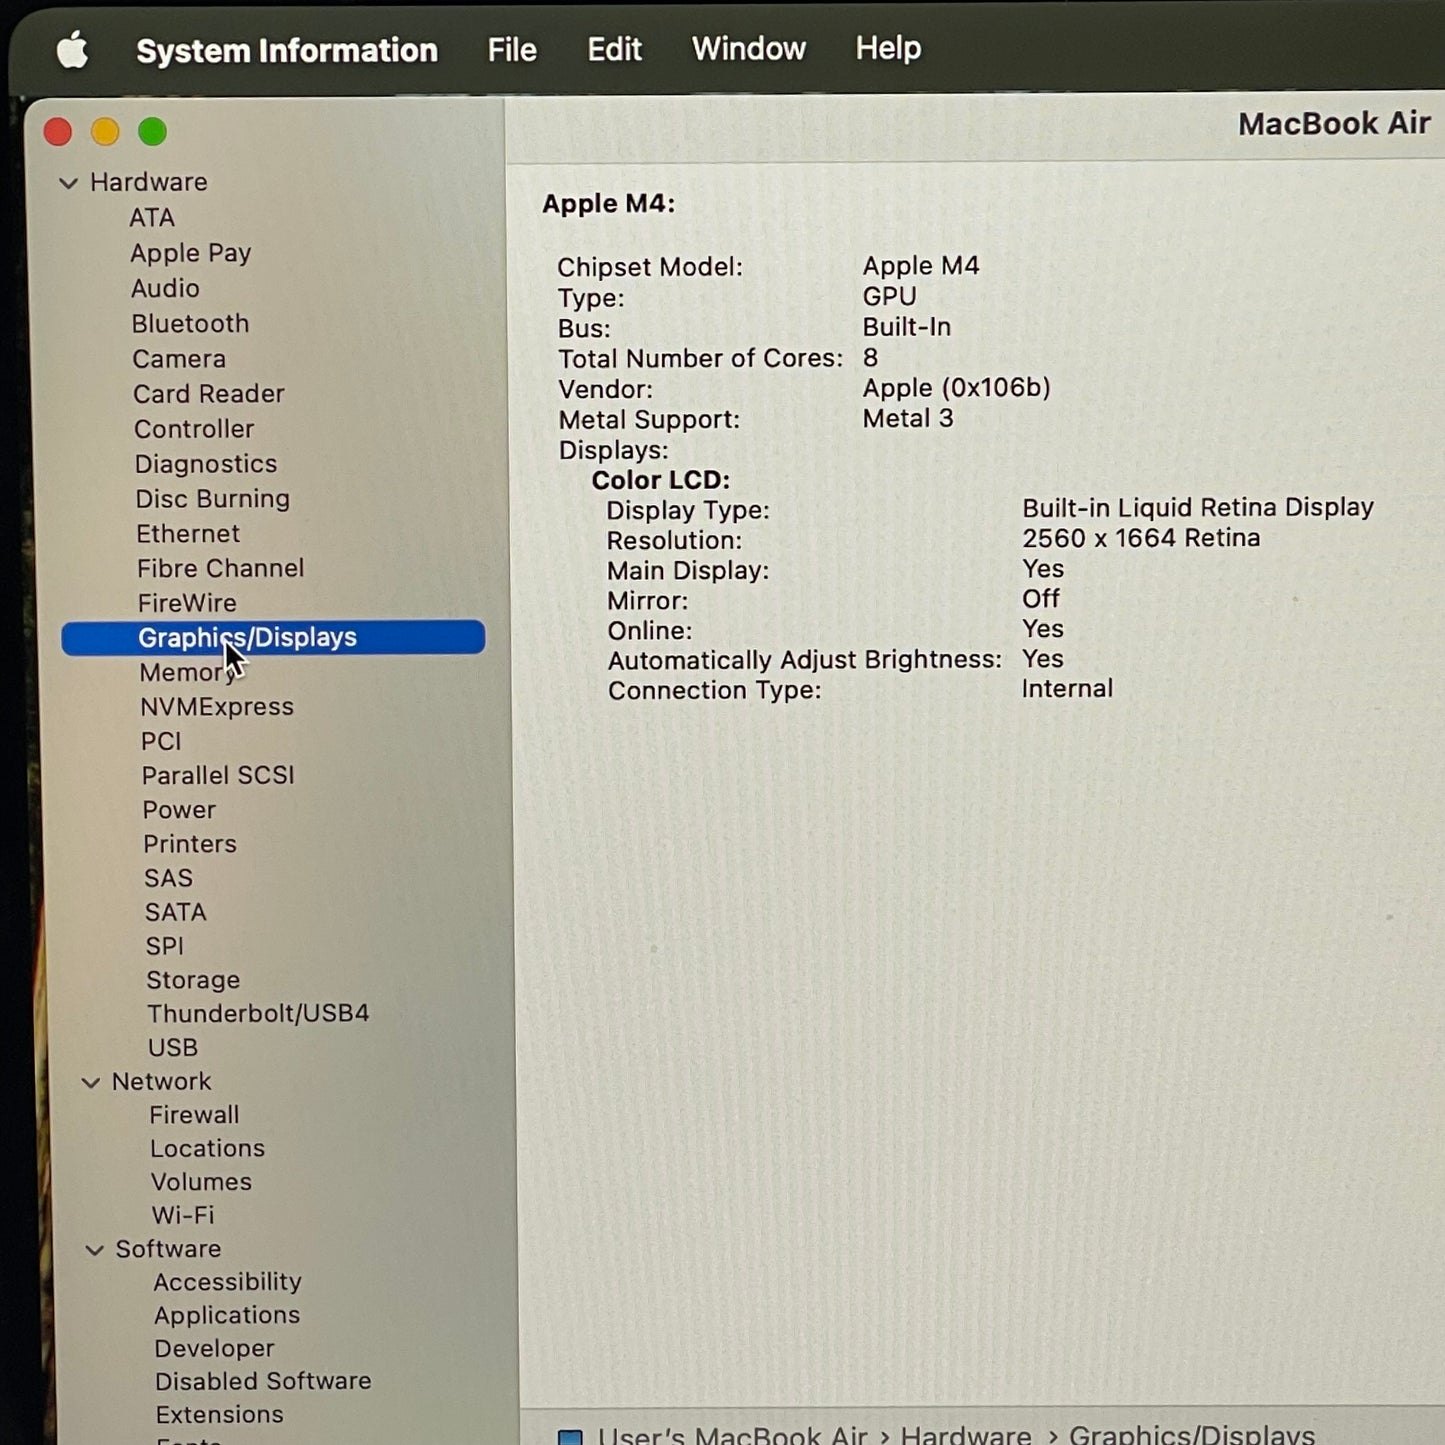The height and width of the screenshot is (1445, 1445).
Task: Select ATA in the sidebar
Action: 152,218
